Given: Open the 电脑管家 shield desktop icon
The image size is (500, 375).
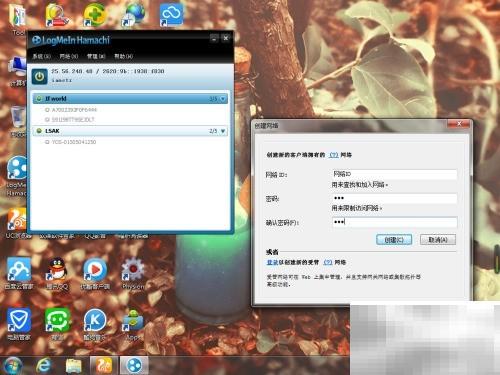Looking at the screenshot, I should click(19, 323).
